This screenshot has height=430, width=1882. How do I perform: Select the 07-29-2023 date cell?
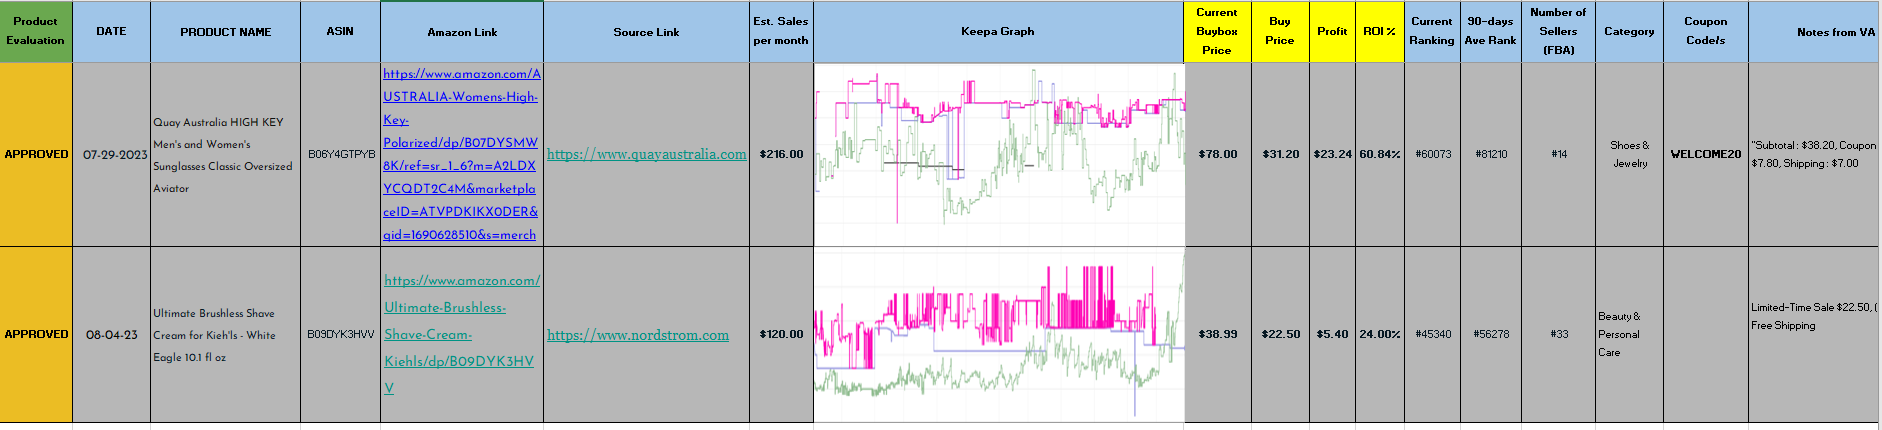coord(112,155)
